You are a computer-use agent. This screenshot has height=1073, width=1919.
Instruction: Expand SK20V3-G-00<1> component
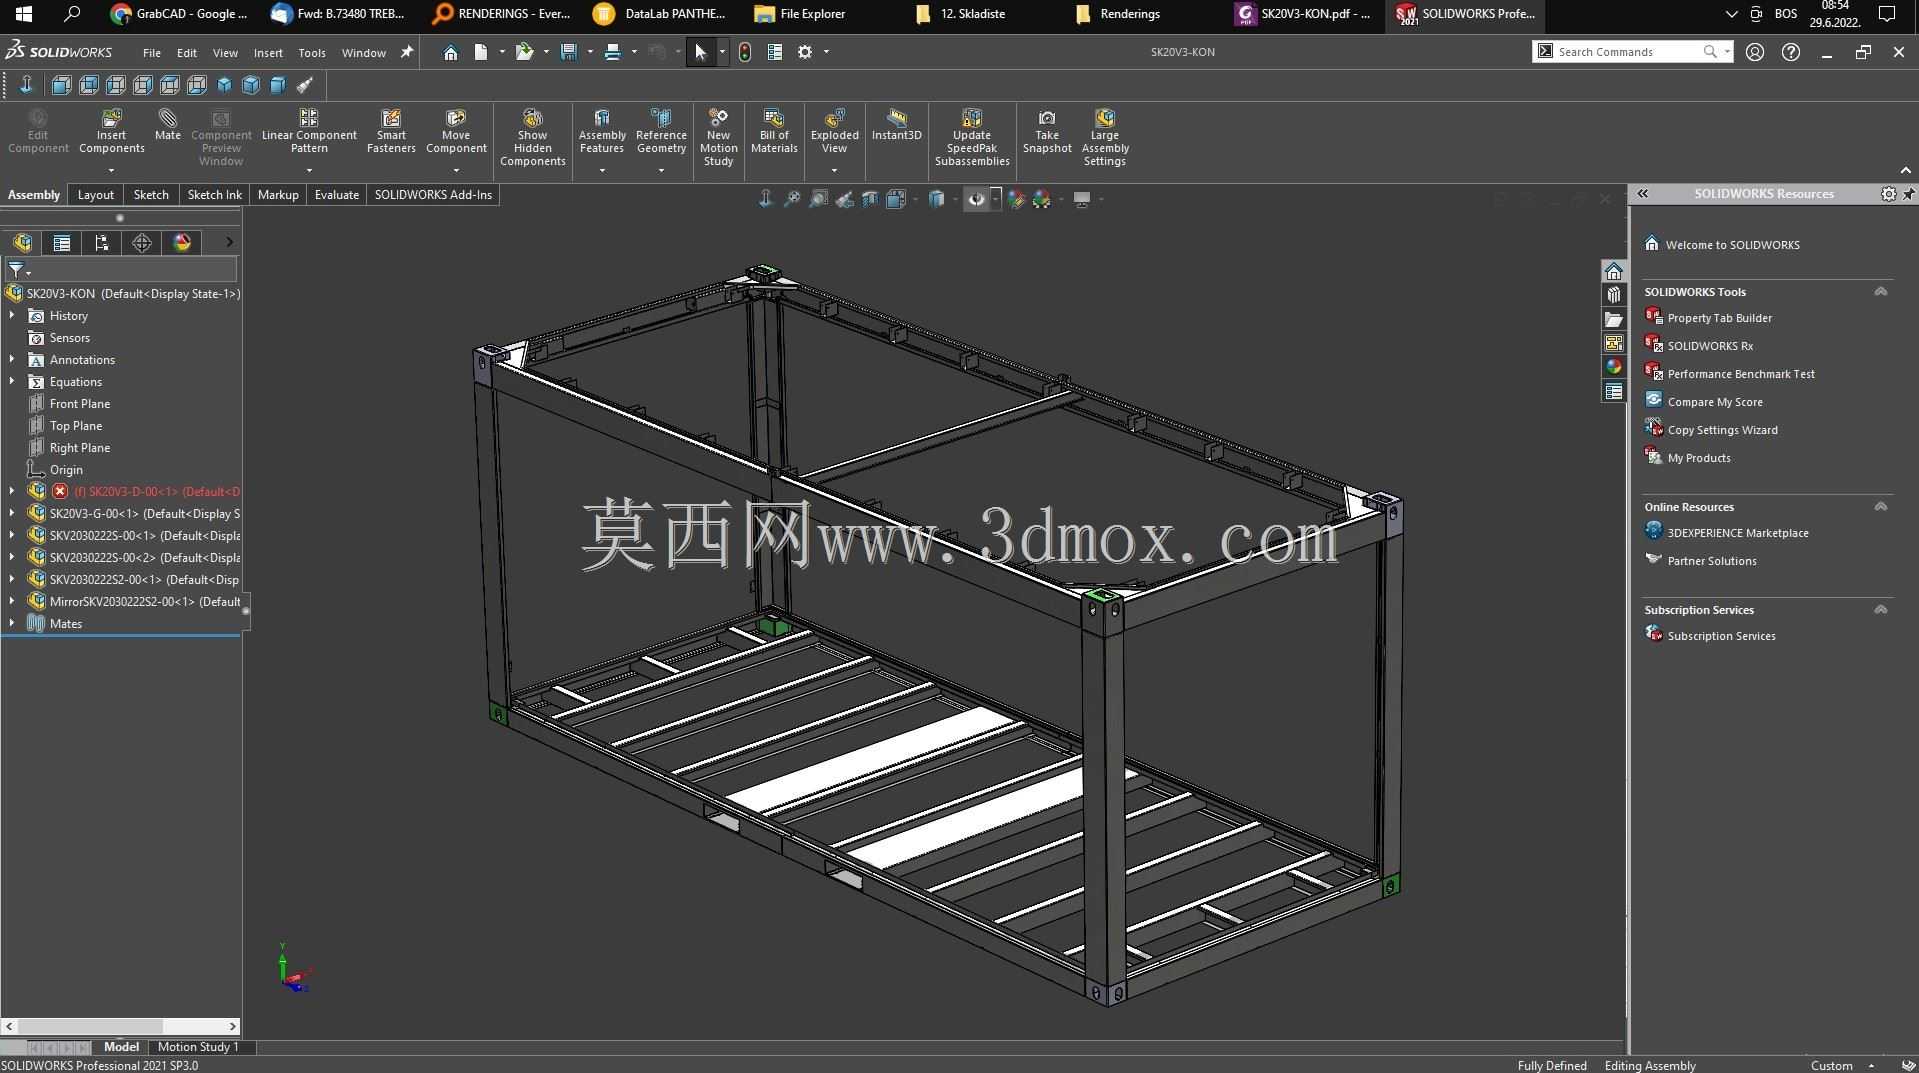click(12, 514)
